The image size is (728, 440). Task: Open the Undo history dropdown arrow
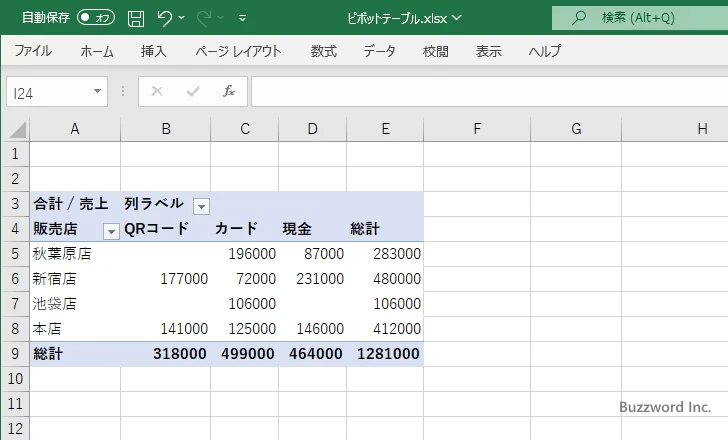[182, 18]
